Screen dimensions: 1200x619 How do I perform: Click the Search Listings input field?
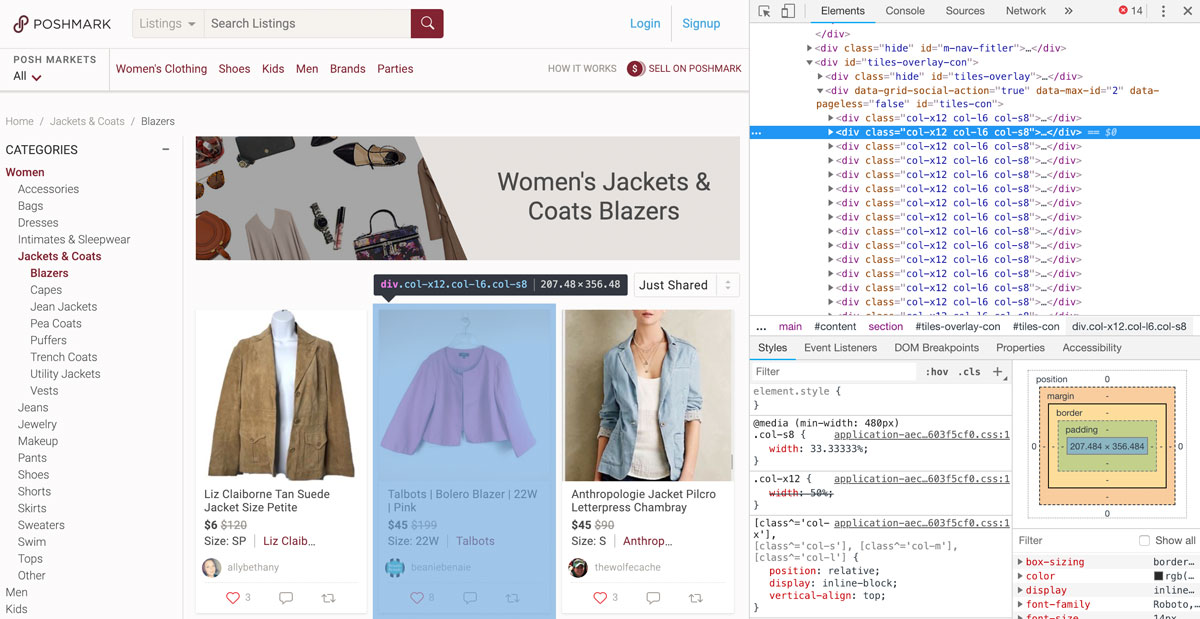(x=307, y=23)
